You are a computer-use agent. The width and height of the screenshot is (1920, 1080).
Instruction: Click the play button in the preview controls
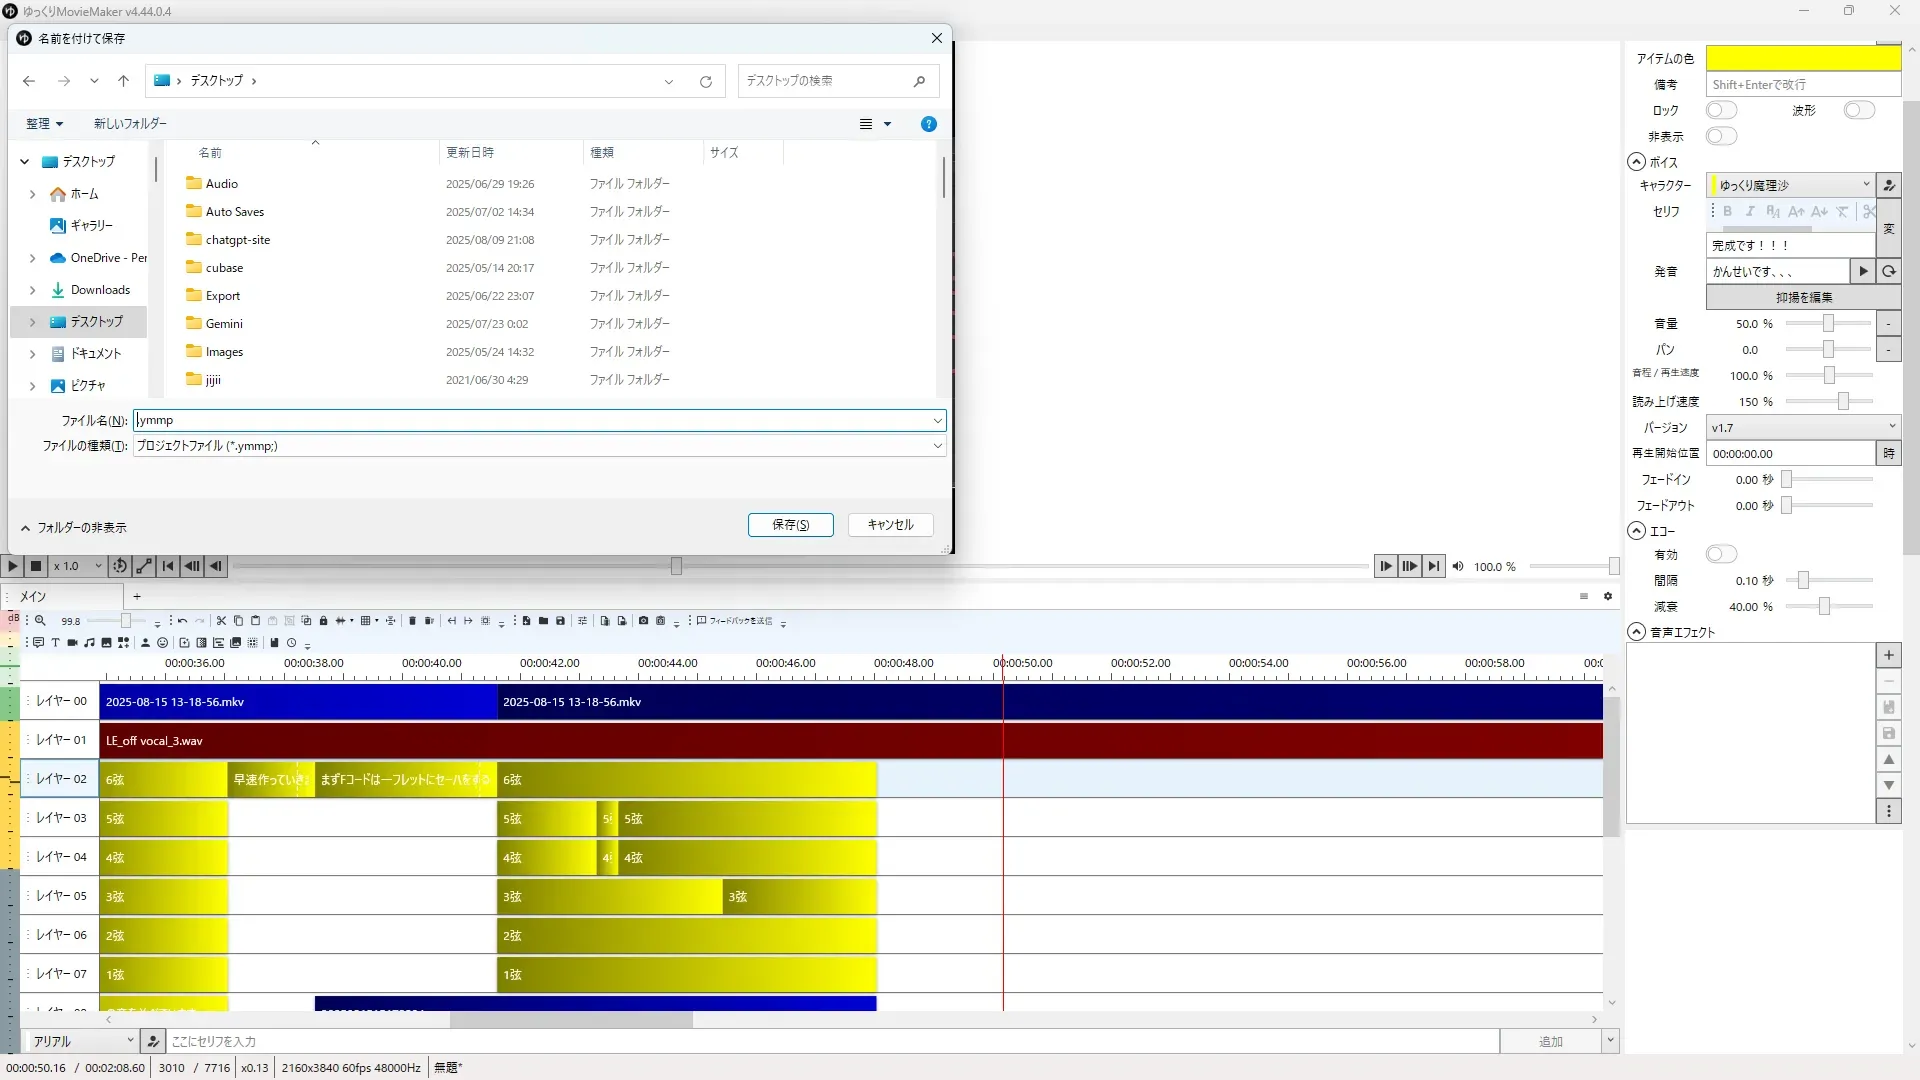[x=12, y=566]
